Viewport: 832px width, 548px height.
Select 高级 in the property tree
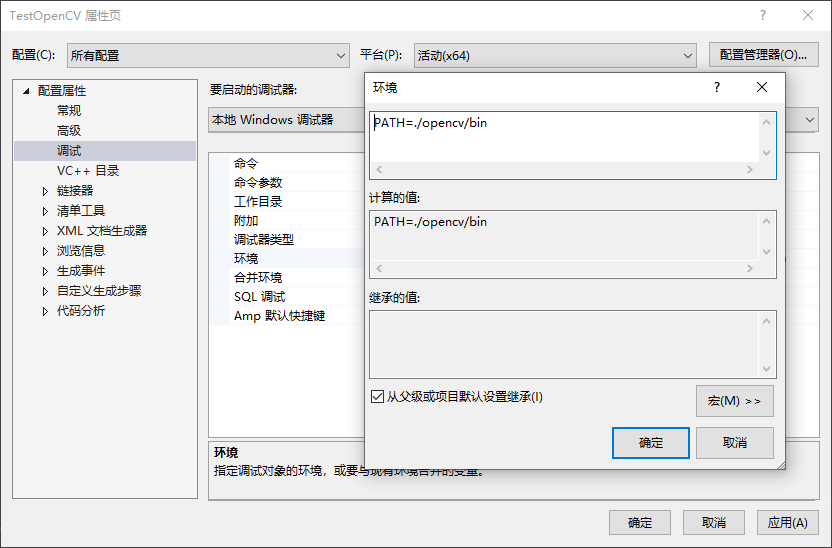click(x=69, y=131)
